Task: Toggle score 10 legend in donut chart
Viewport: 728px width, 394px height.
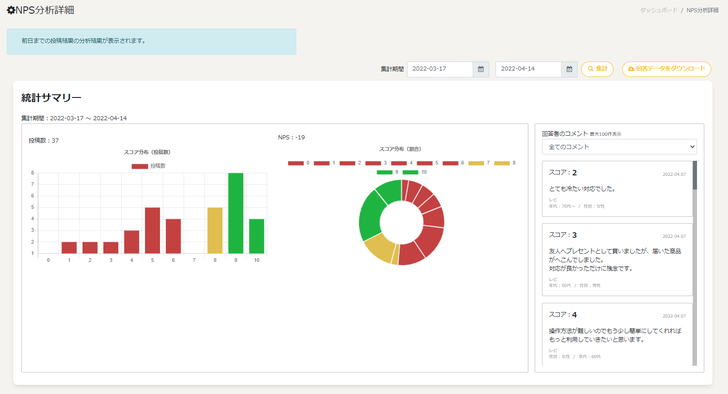Action: coord(415,172)
